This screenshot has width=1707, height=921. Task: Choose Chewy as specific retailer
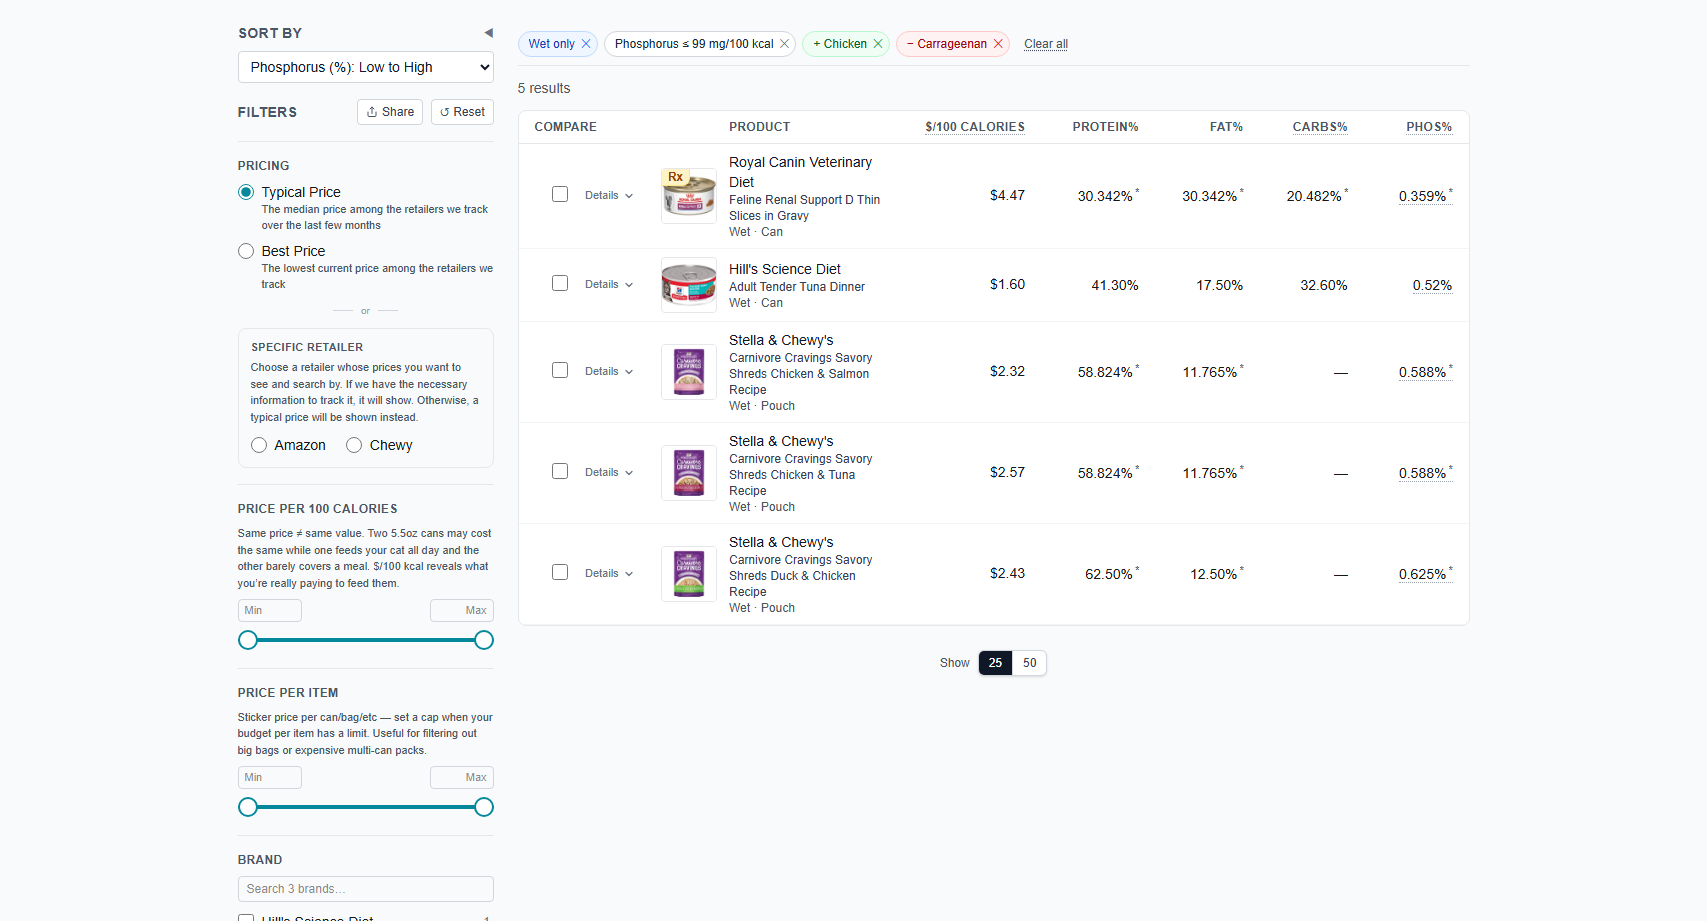tap(354, 445)
